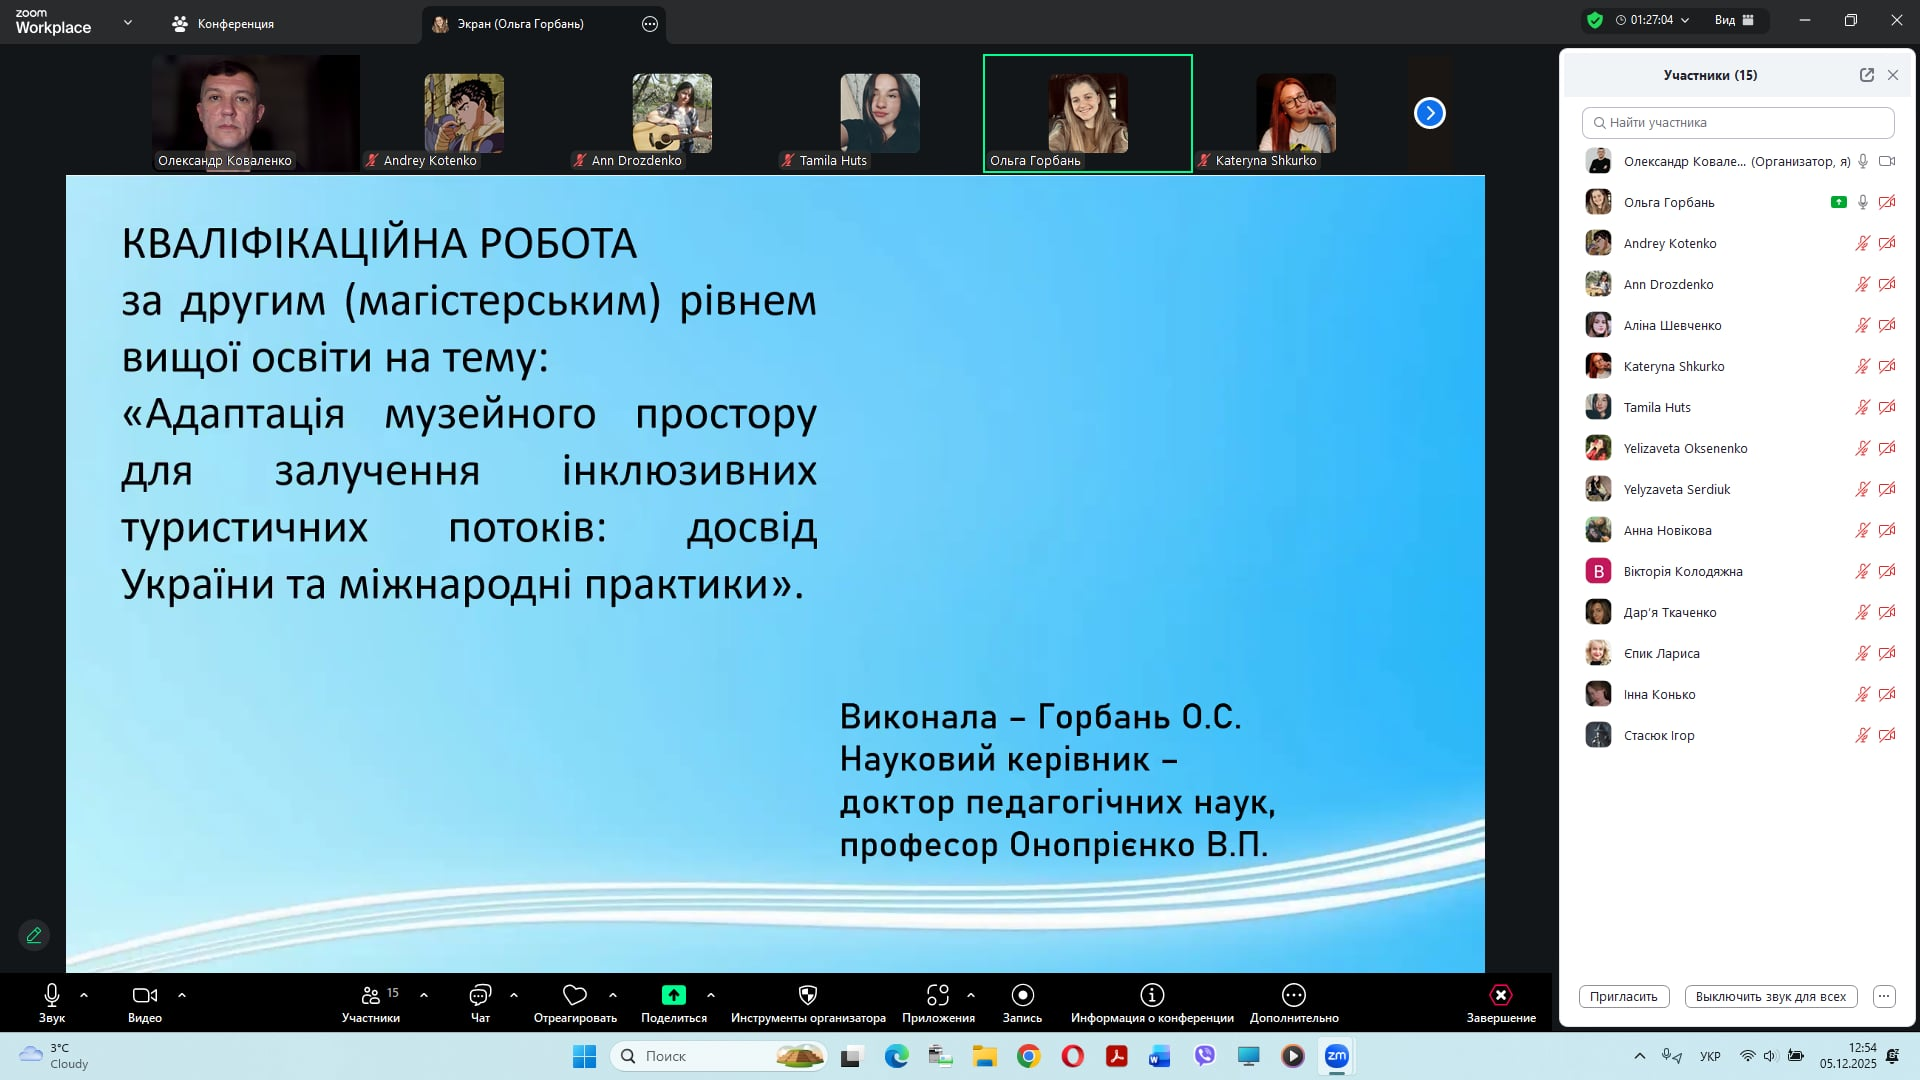The height and width of the screenshot is (1080, 1920).
Task: Click Выключить звук для всех button
Action: point(1770,996)
